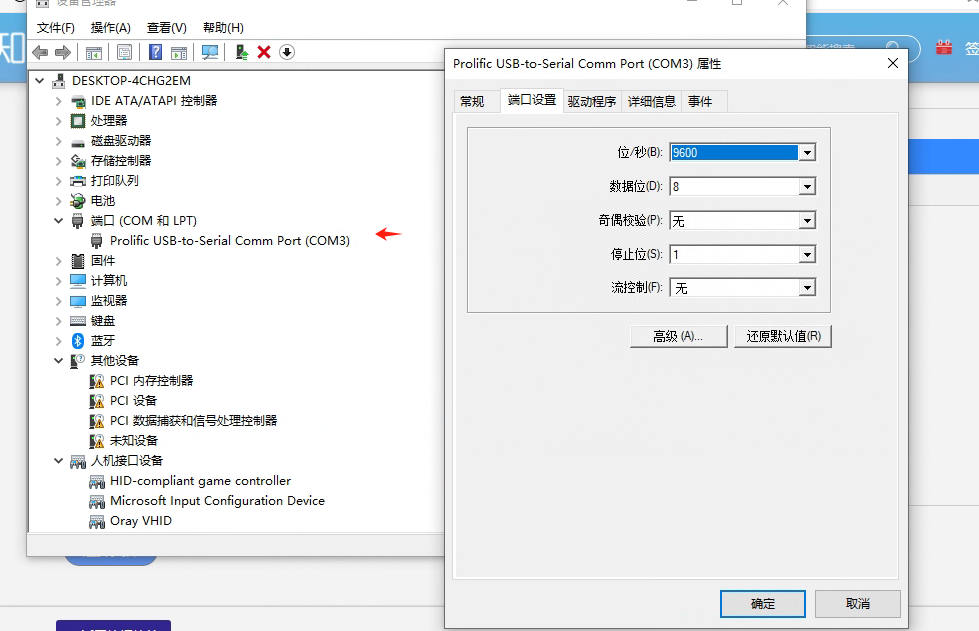Open the 帮助(H) menu
Screen dimensions: 979x631
click(223, 28)
